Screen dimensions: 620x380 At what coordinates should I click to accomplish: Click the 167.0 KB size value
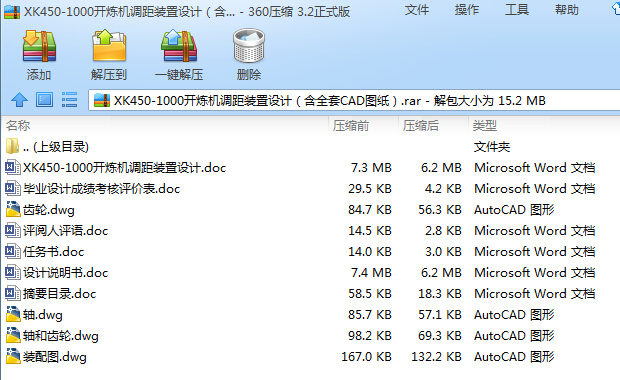(x=367, y=357)
